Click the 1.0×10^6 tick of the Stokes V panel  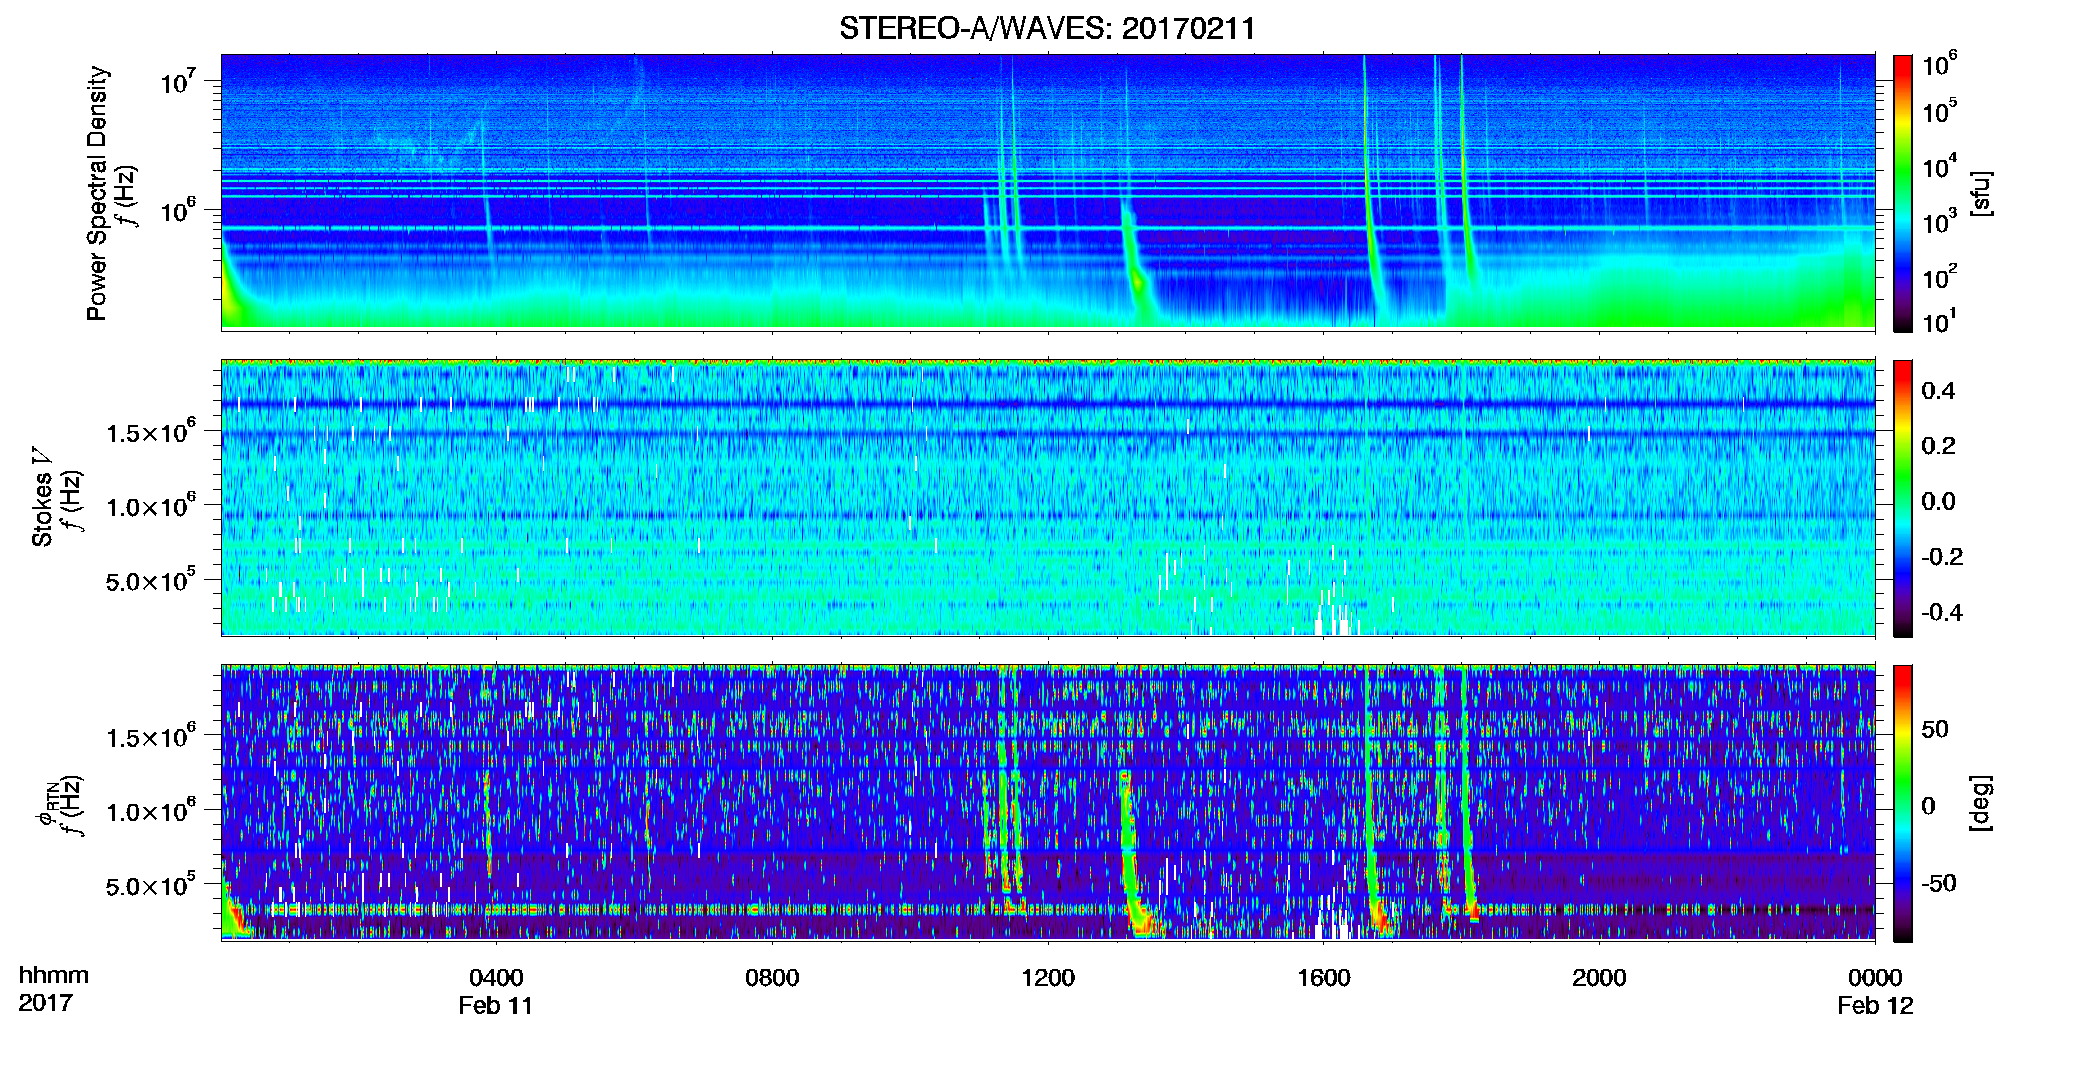(x=151, y=506)
